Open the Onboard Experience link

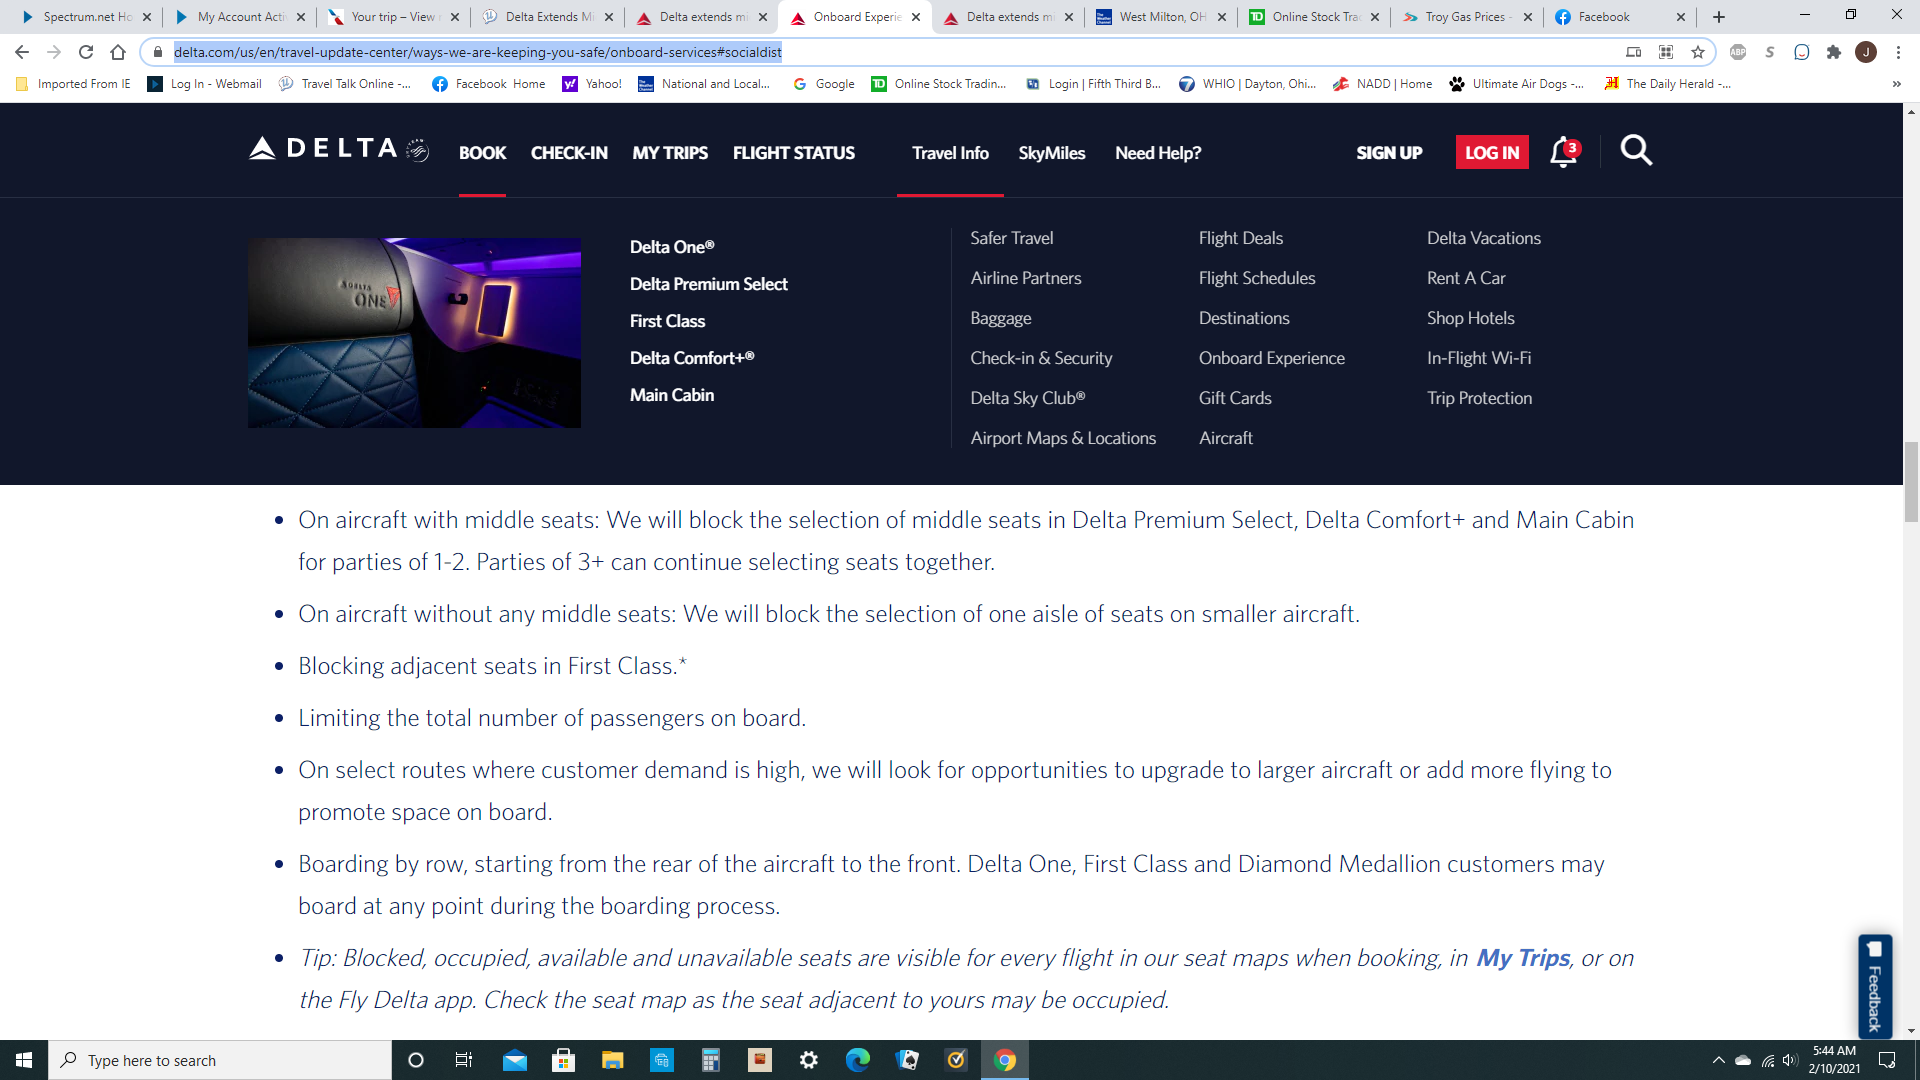click(1272, 358)
